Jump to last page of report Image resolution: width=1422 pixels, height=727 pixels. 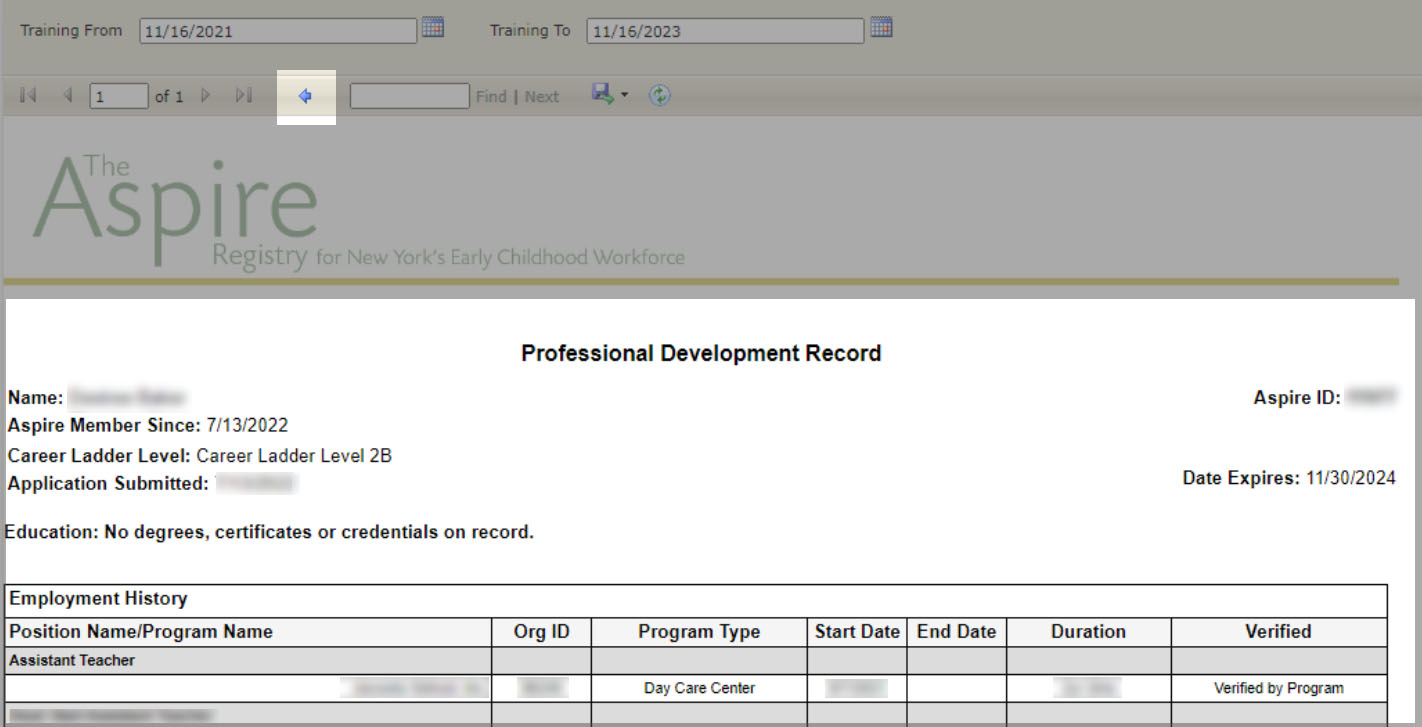243,96
